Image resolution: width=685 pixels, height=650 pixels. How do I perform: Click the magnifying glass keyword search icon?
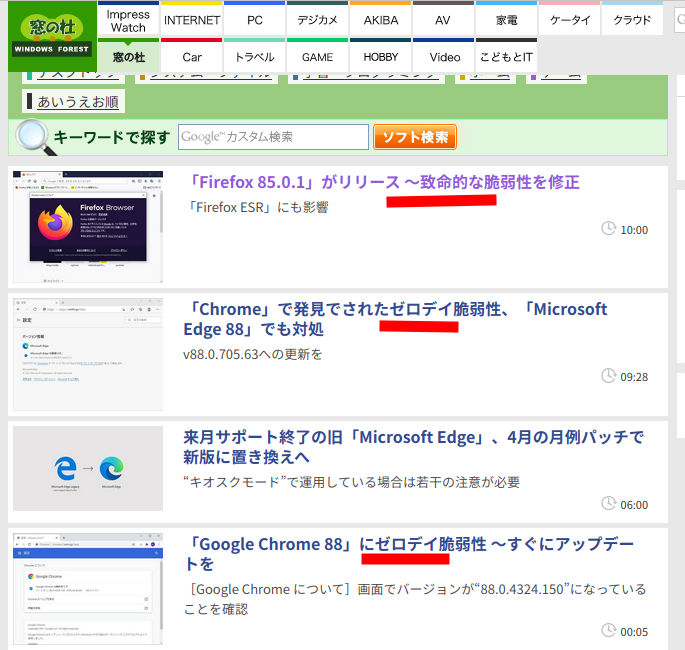(31, 137)
